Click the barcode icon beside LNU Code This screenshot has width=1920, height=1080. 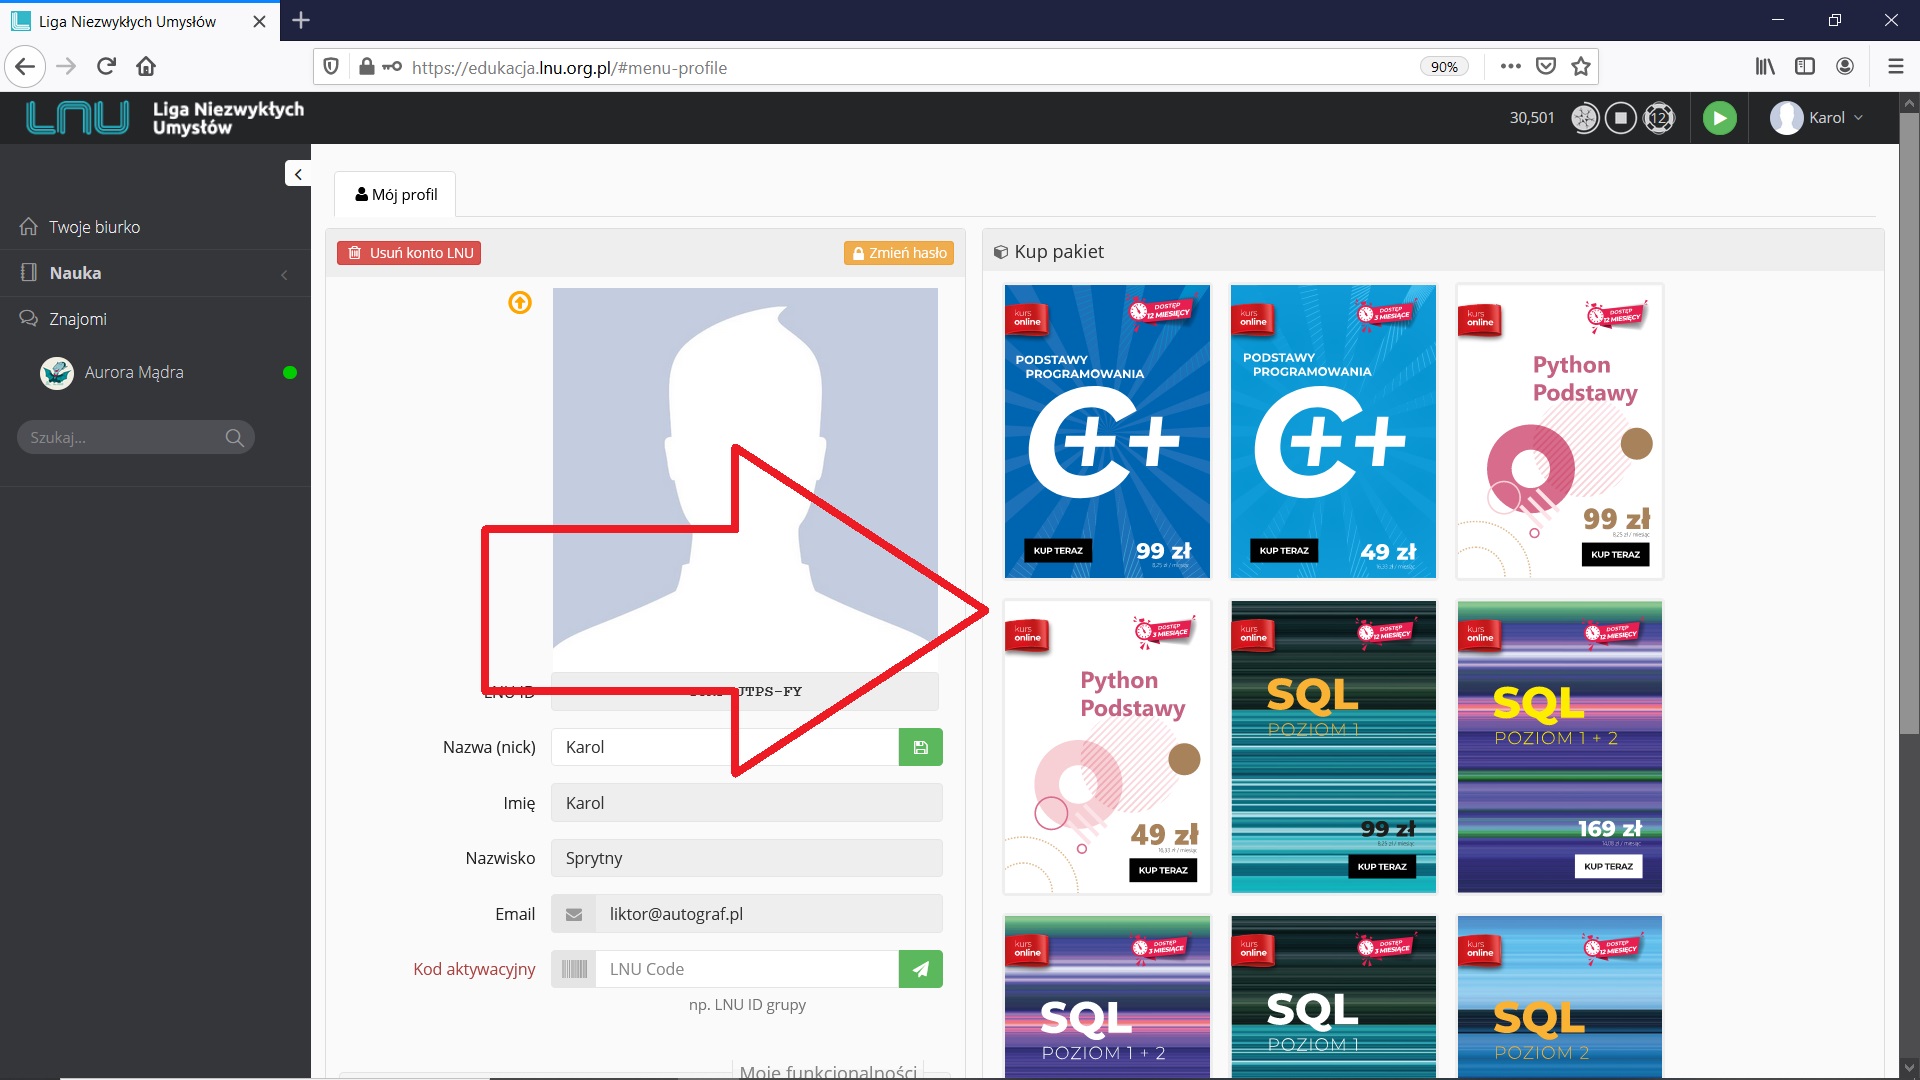pos(574,969)
